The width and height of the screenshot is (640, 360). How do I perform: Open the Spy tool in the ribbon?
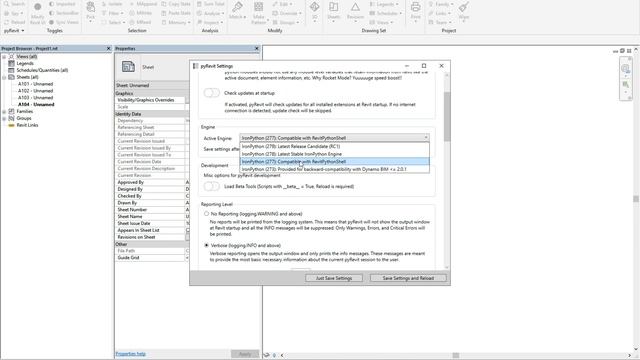tap(13, 13)
